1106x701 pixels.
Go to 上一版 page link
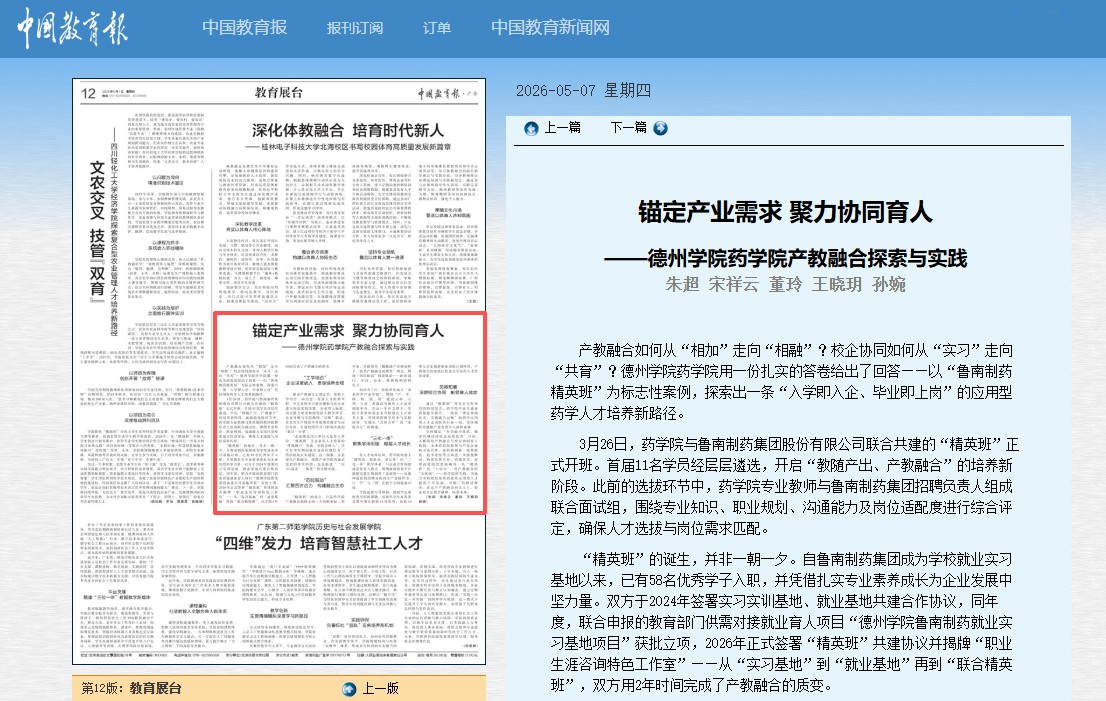380,689
